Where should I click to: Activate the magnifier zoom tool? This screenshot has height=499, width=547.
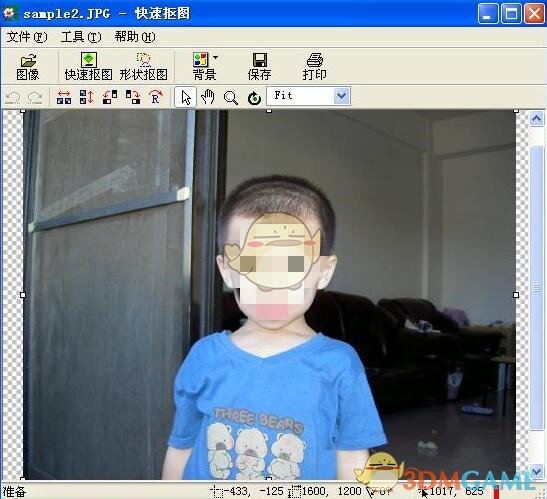tap(231, 98)
